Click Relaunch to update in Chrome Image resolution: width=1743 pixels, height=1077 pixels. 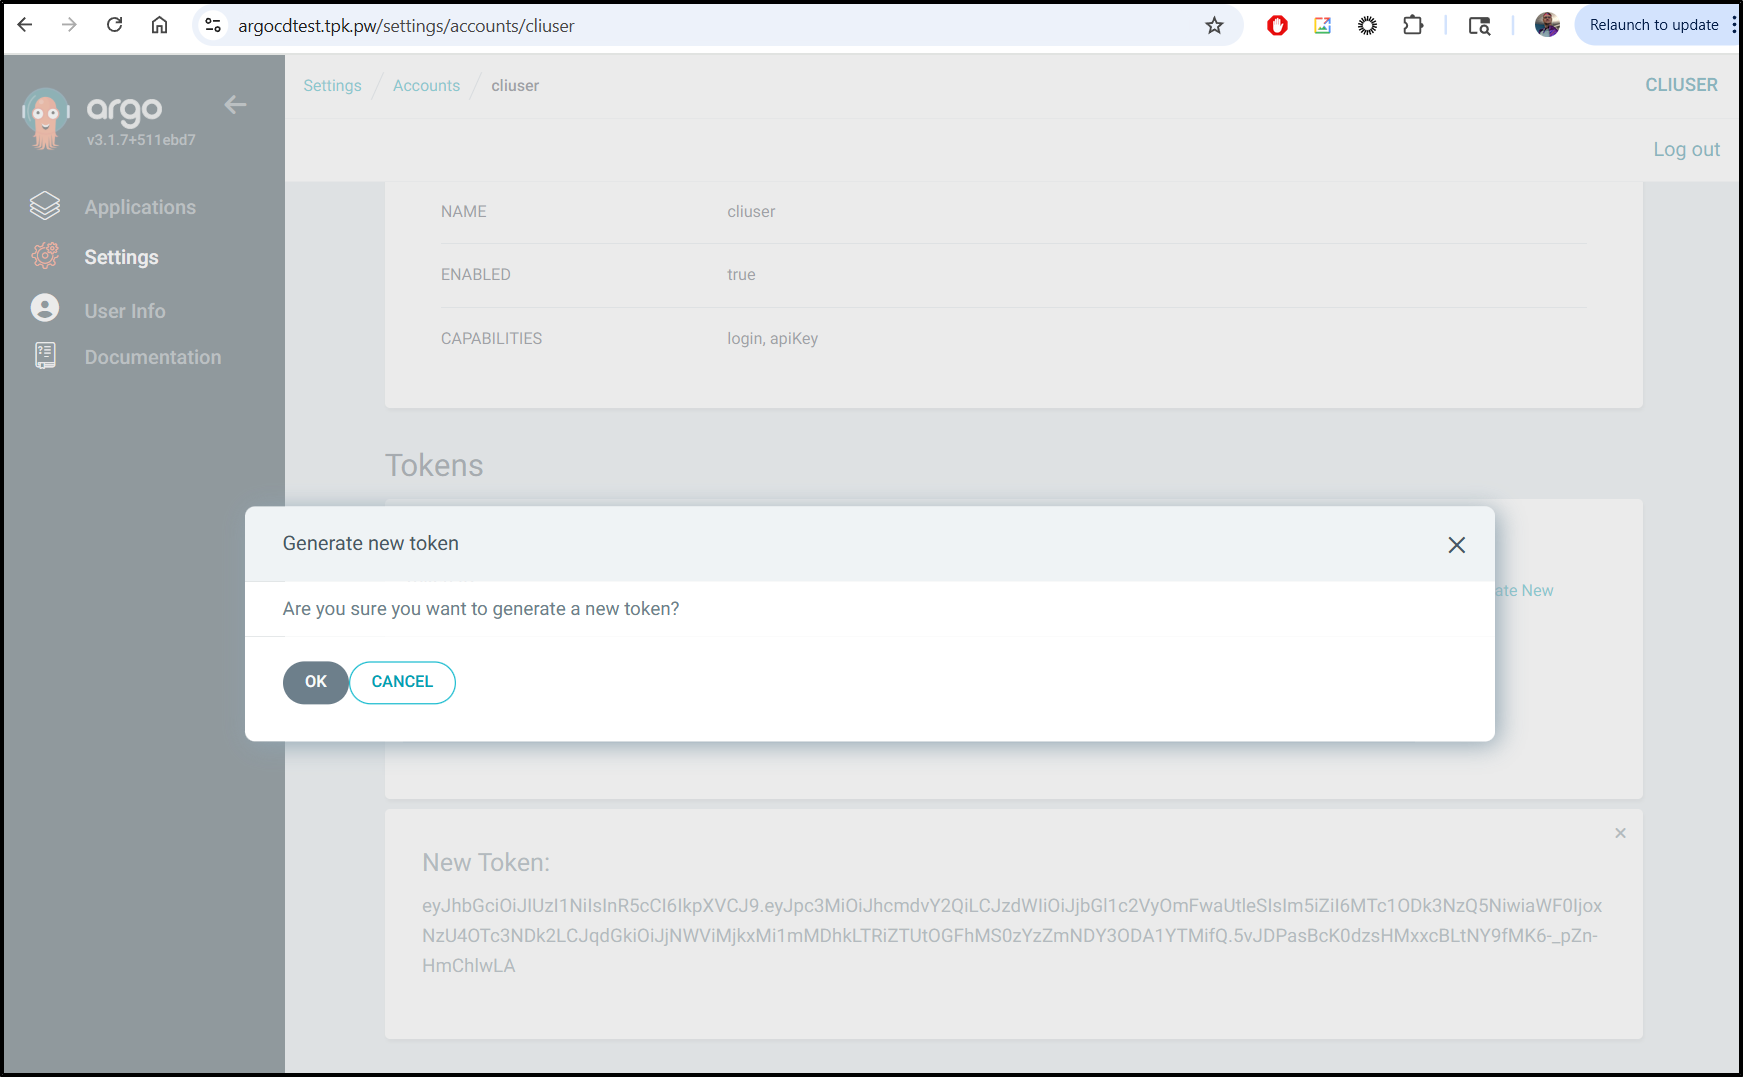pos(1653,26)
